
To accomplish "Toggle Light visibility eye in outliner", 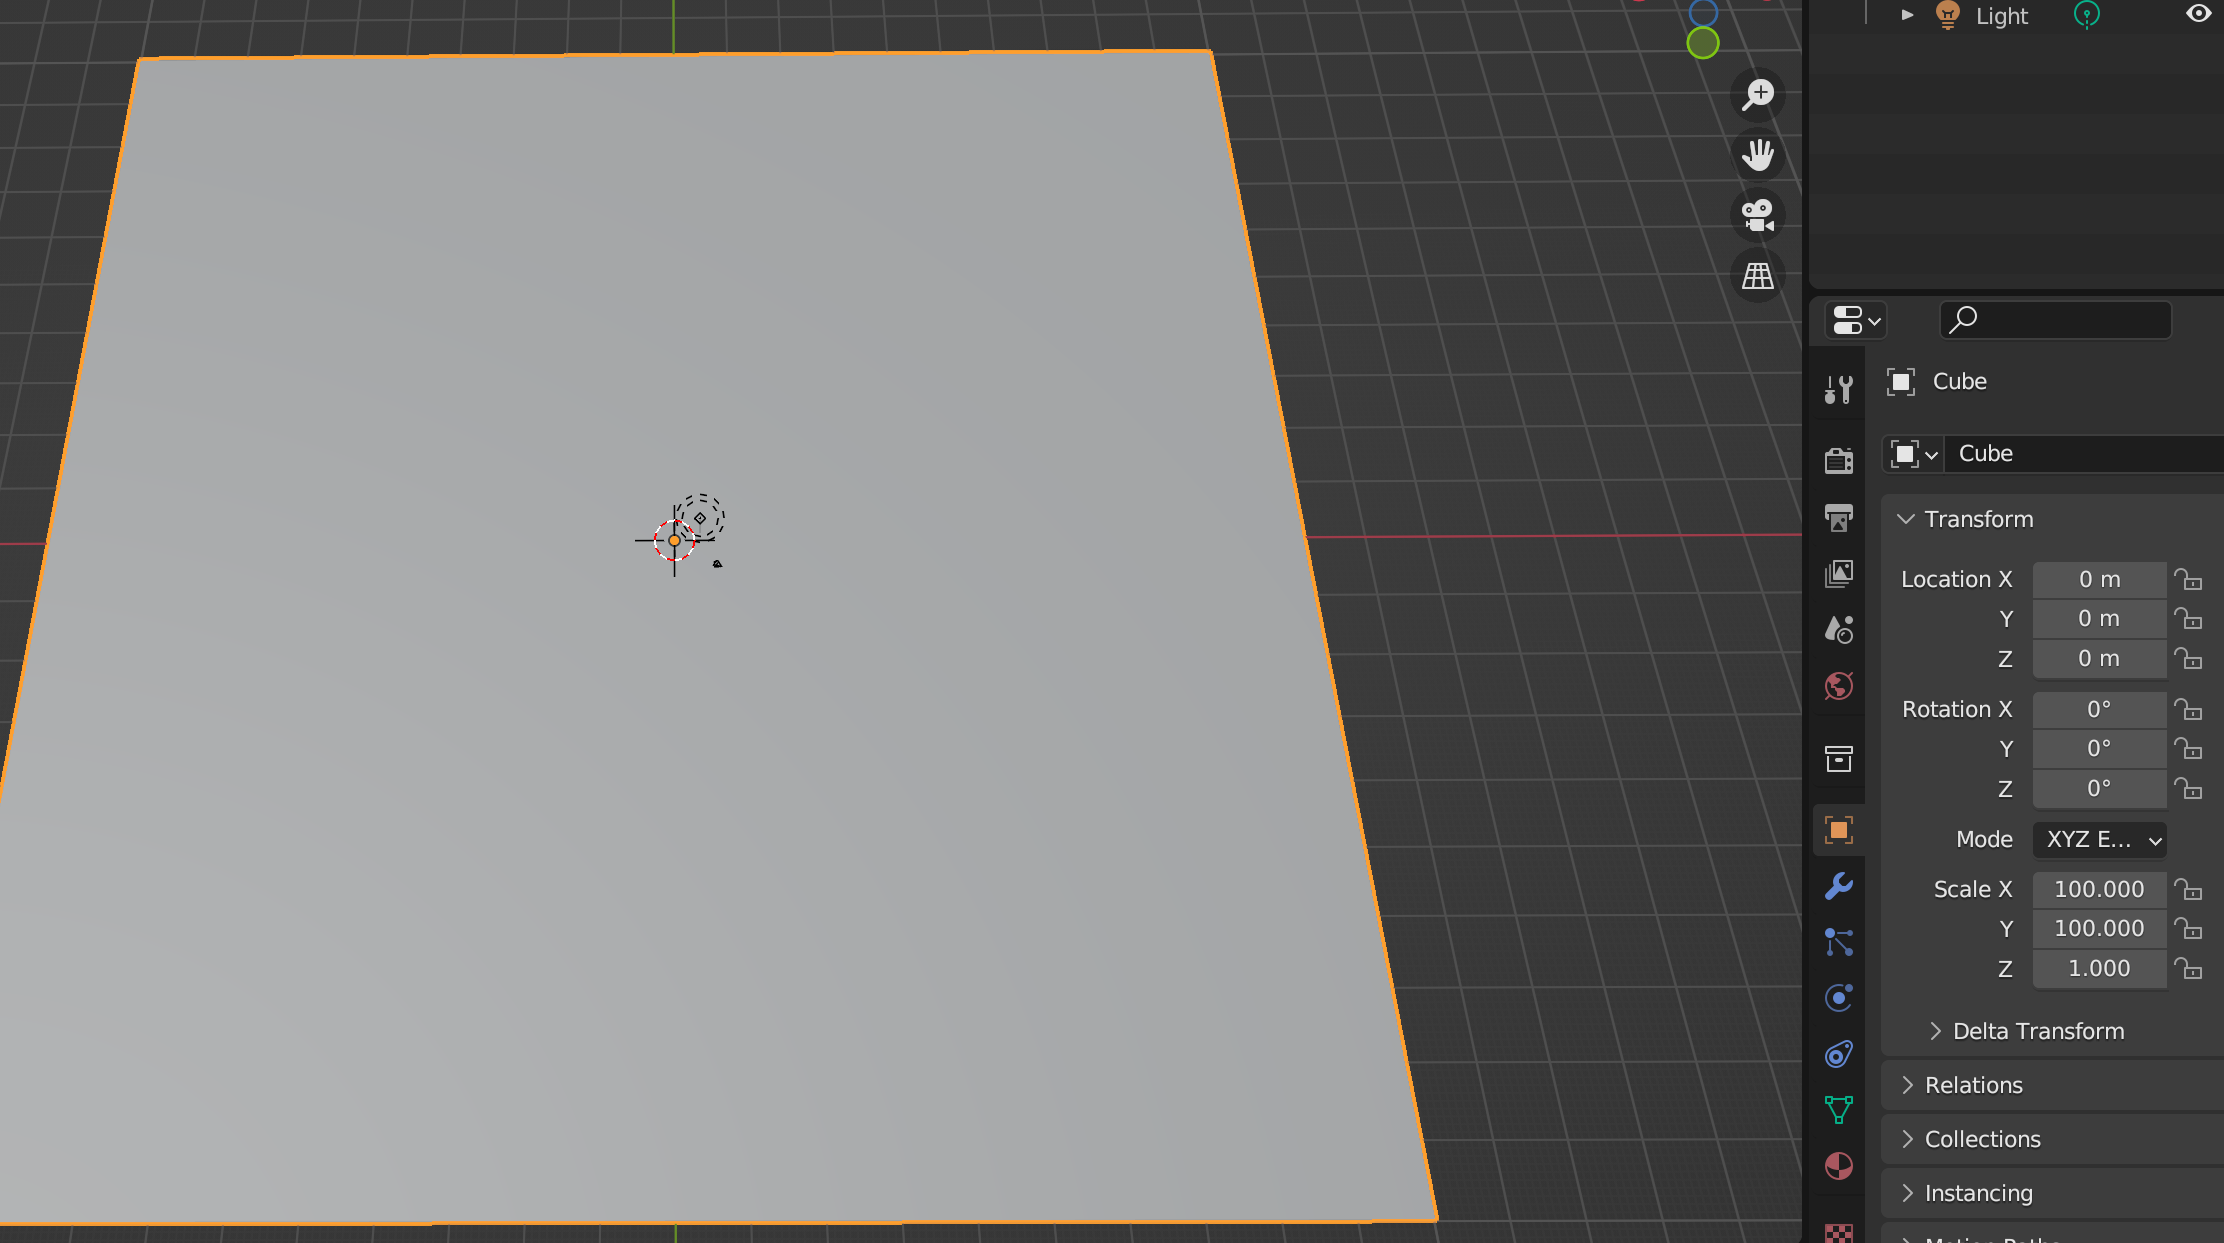I will (x=2198, y=14).
